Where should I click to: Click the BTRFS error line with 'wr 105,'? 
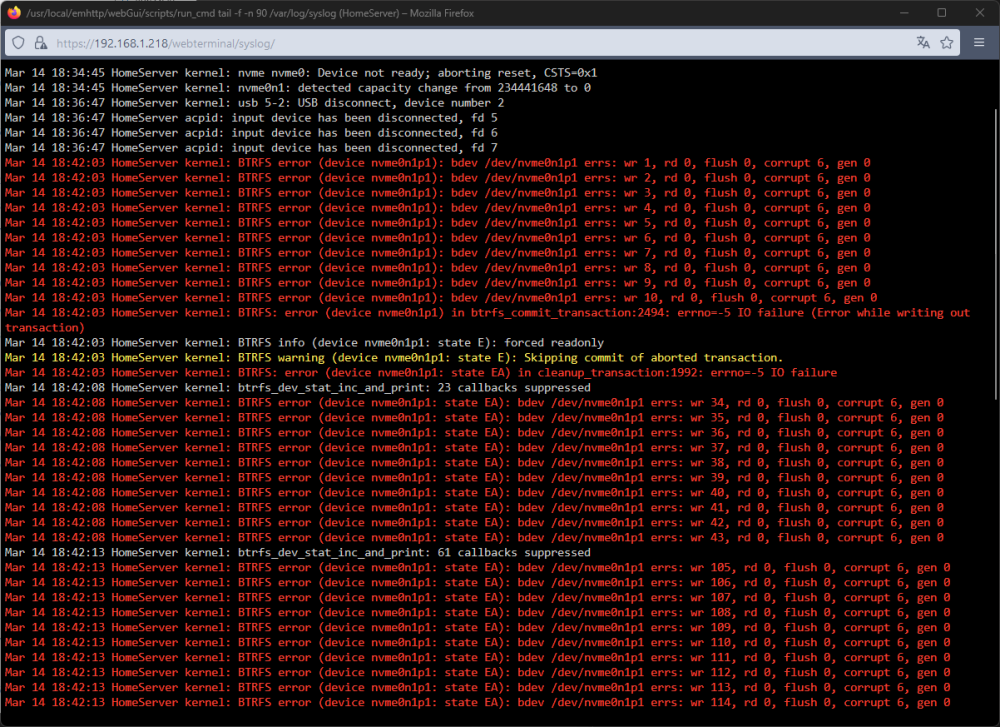point(478,568)
